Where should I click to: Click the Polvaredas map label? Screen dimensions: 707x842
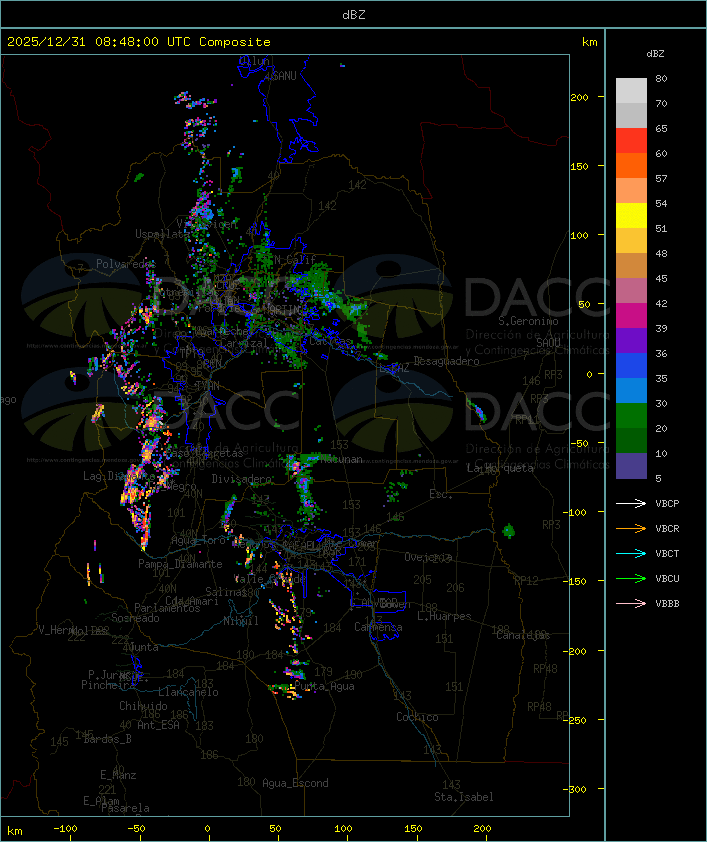pos(125,264)
